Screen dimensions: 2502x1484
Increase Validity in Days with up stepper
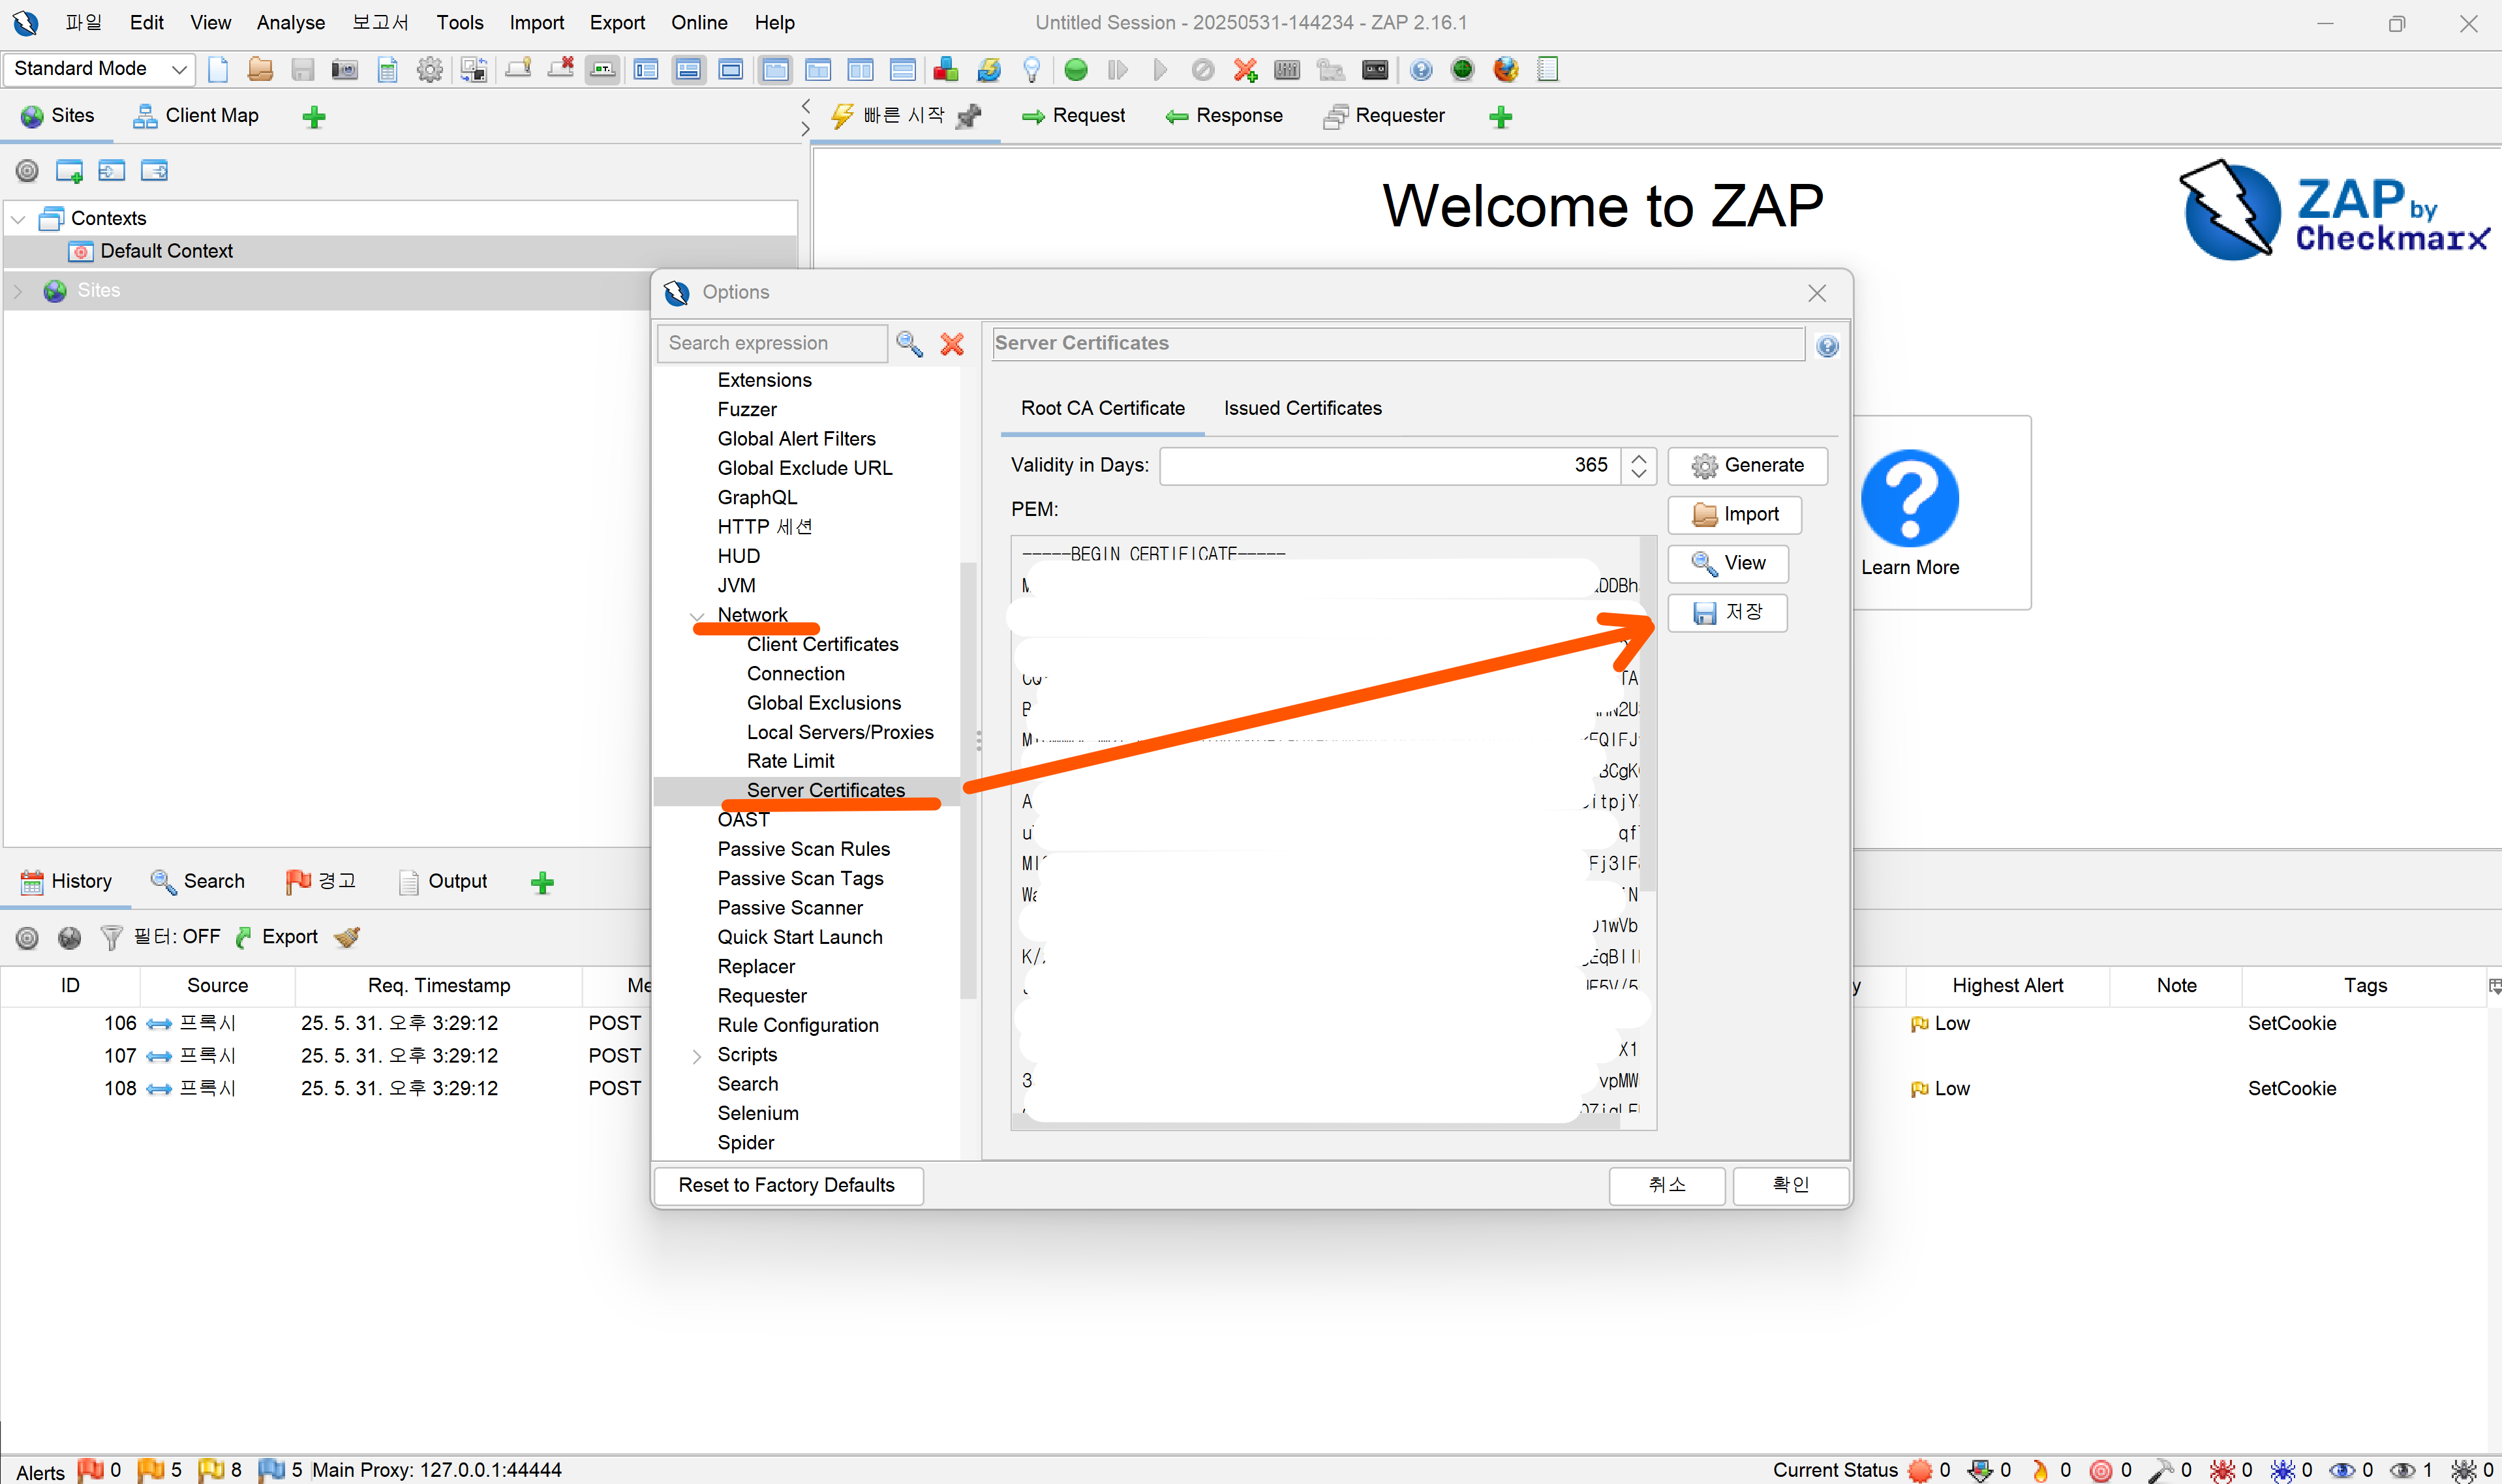pos(1638,458)
